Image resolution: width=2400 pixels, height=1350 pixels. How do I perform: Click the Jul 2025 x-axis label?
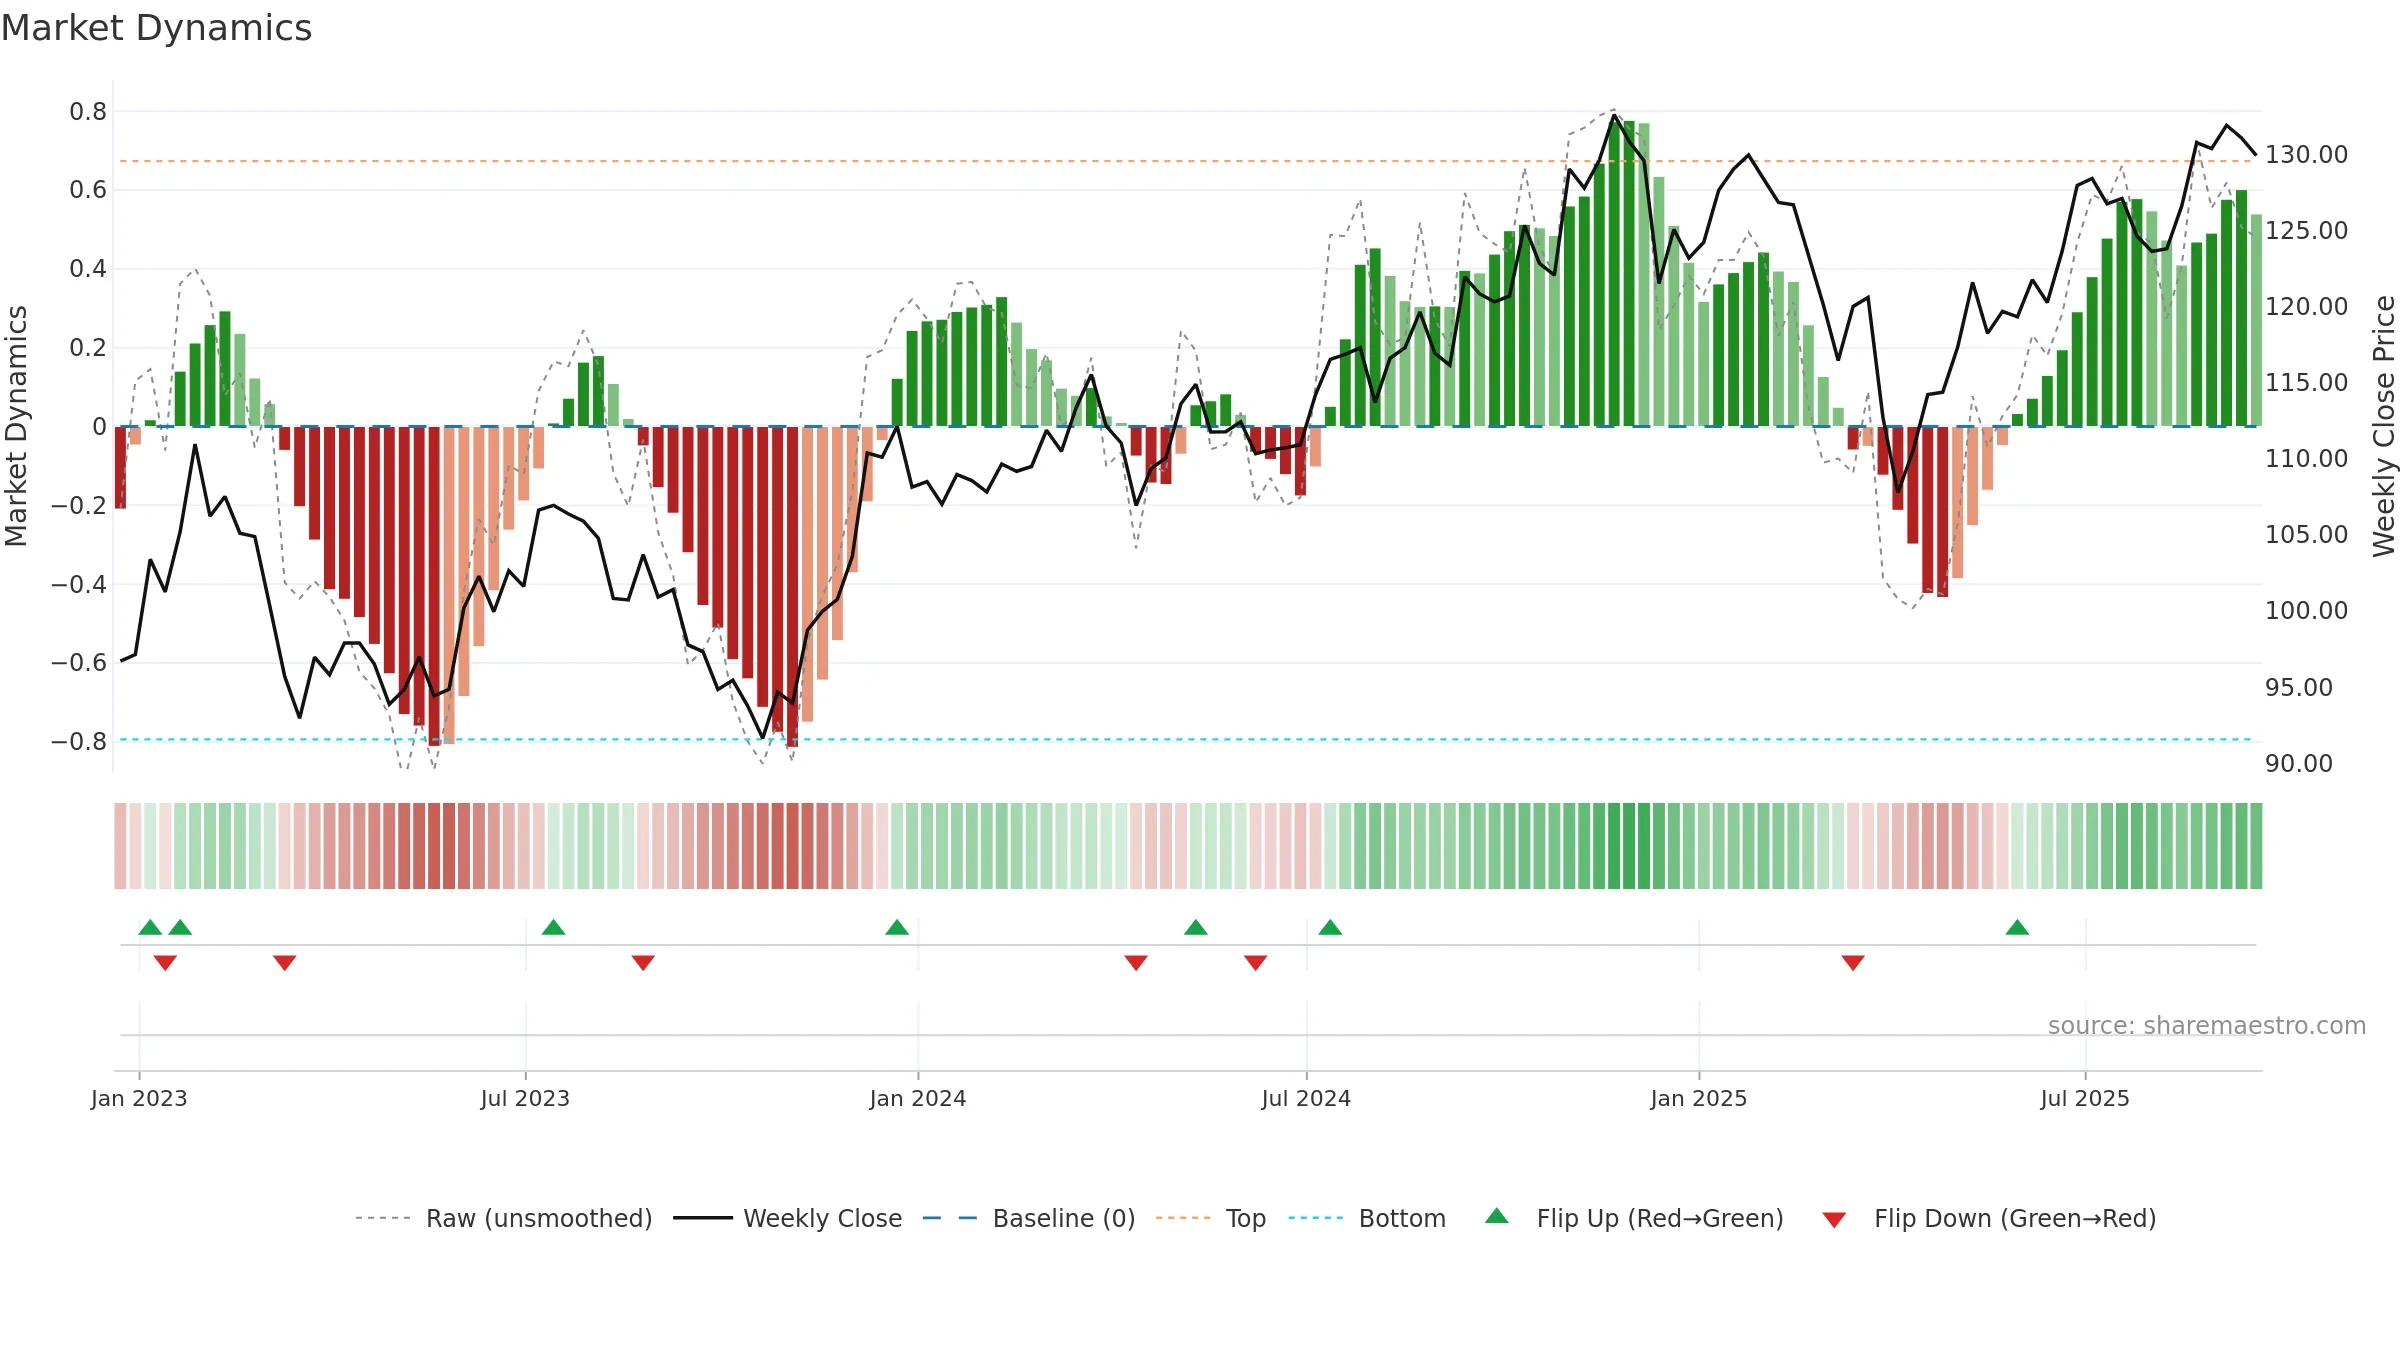(2085, 1098)
